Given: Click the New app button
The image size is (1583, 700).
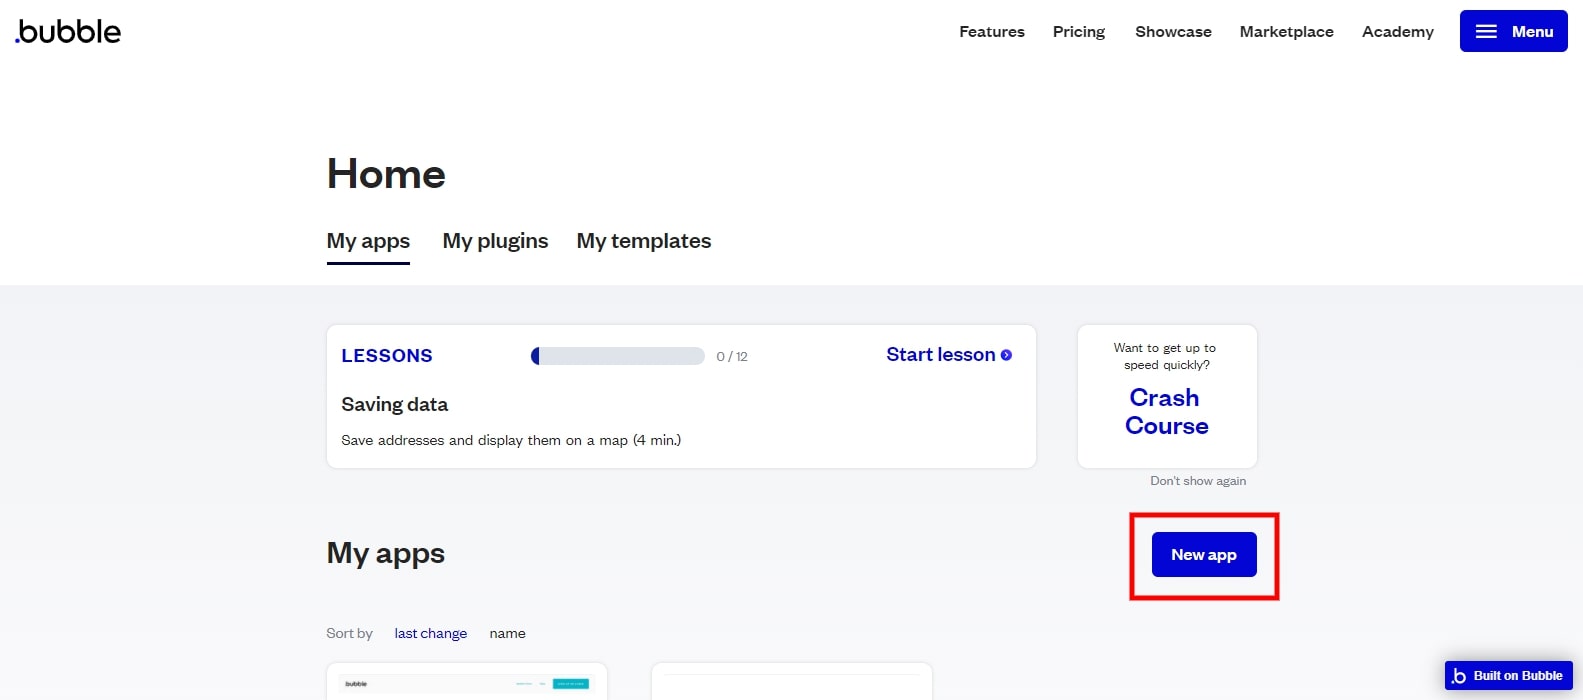Looking at the screenshot, I should tap(1203, 554).
